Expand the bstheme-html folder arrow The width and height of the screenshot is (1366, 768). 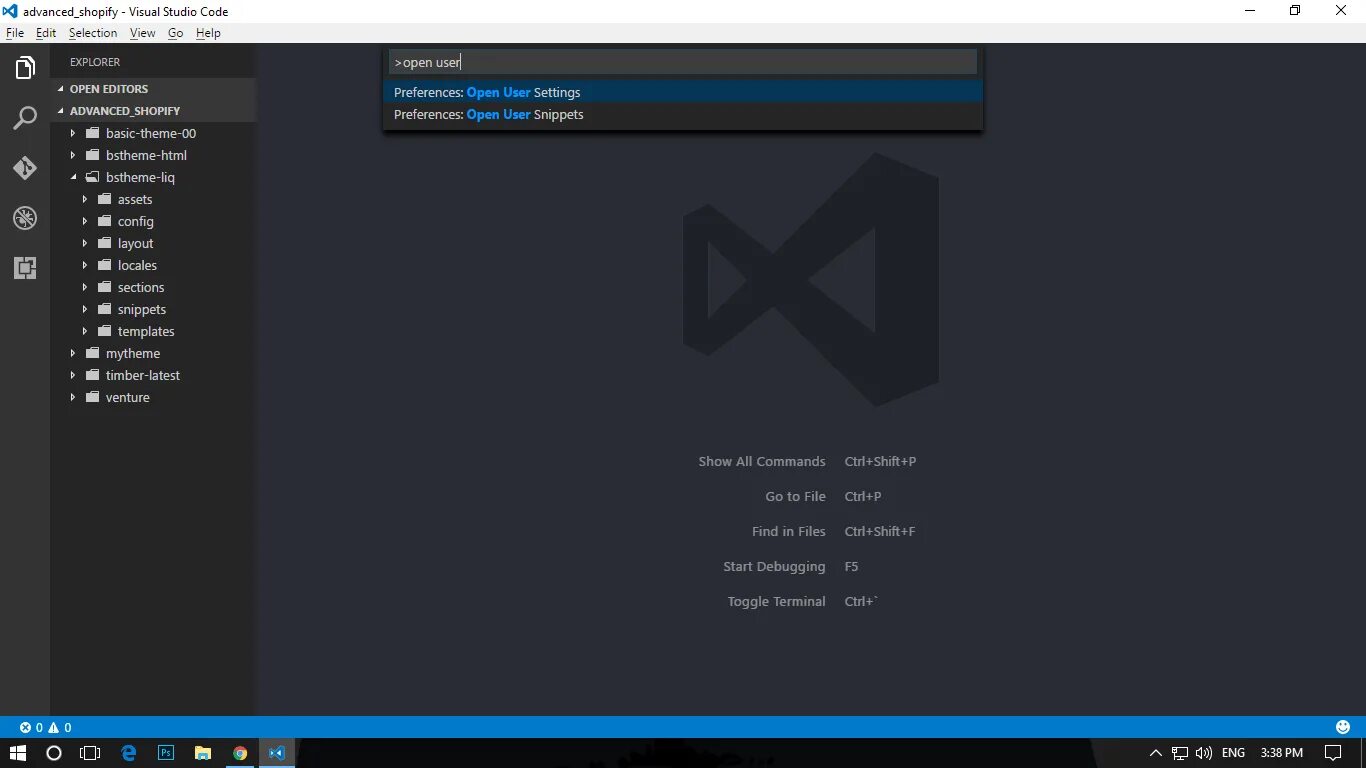[x=73, y=155]
